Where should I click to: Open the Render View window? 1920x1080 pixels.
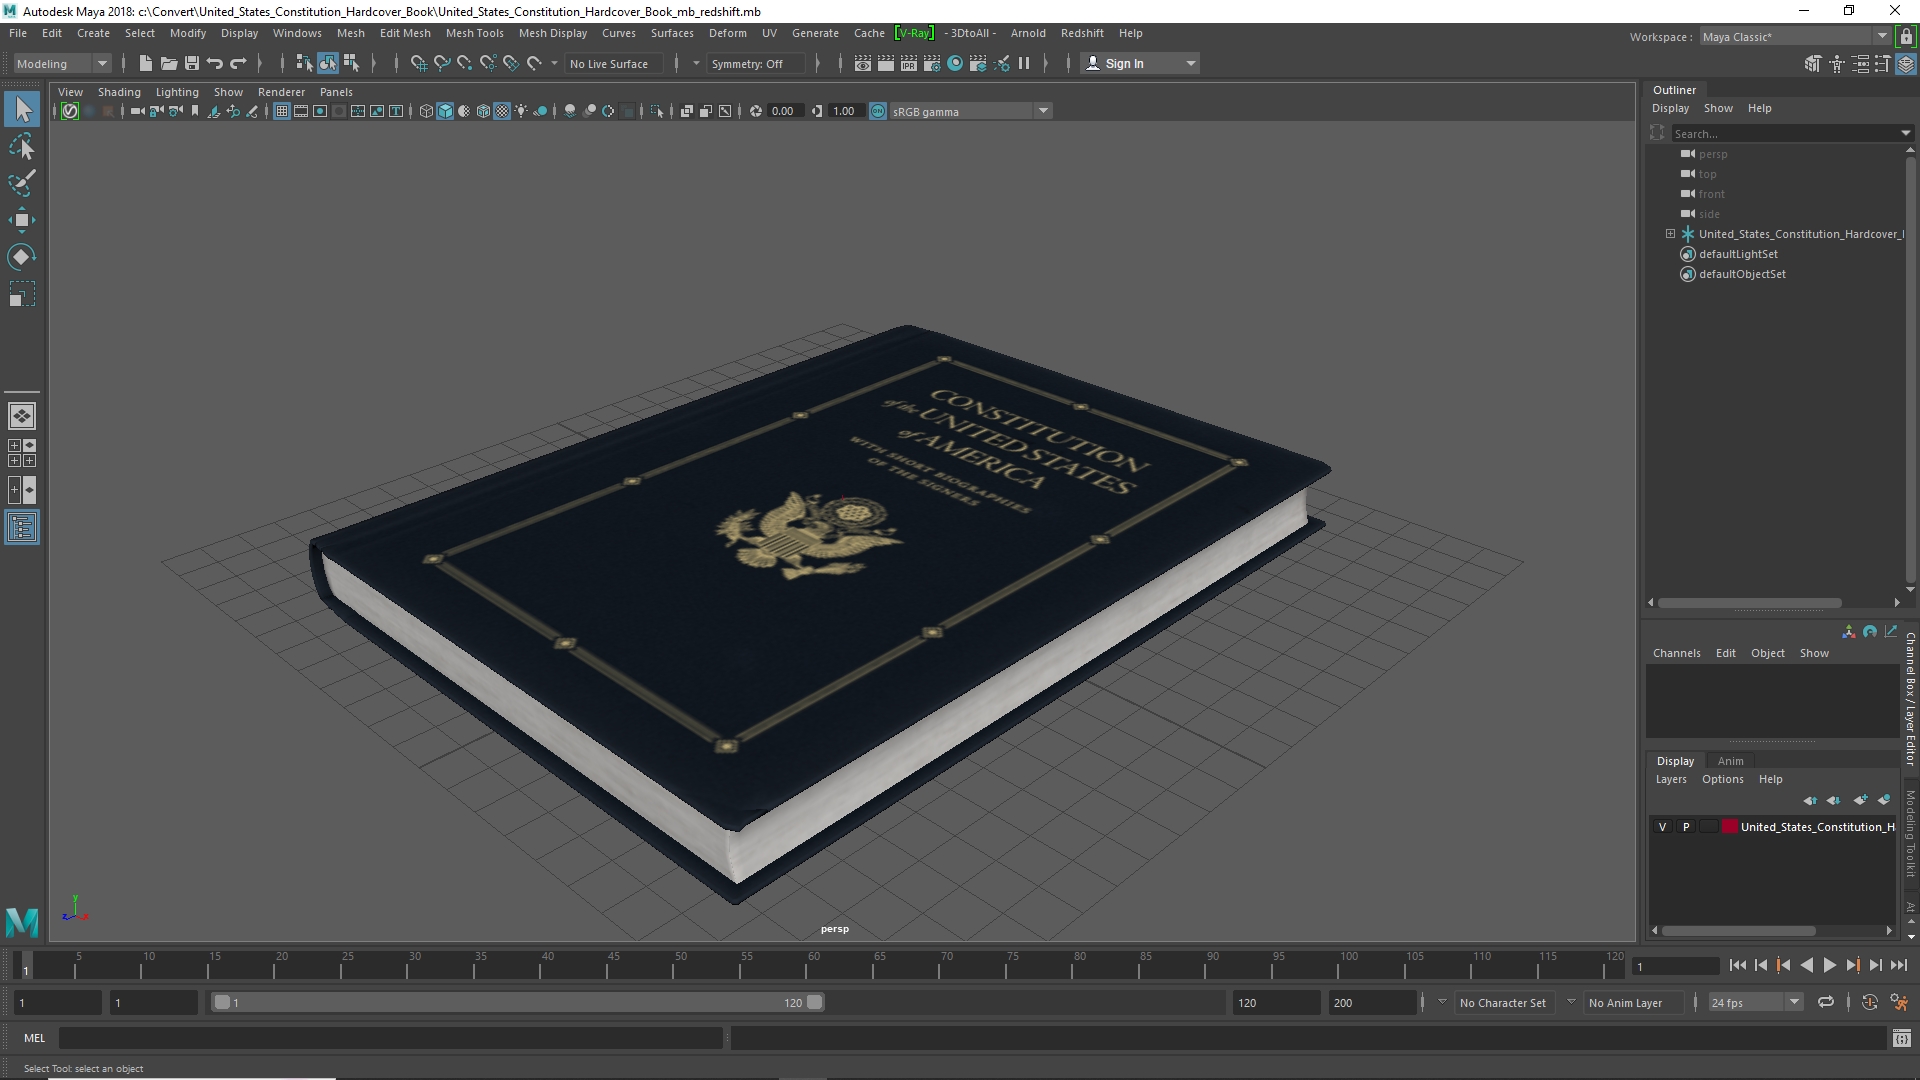point(862,63)
